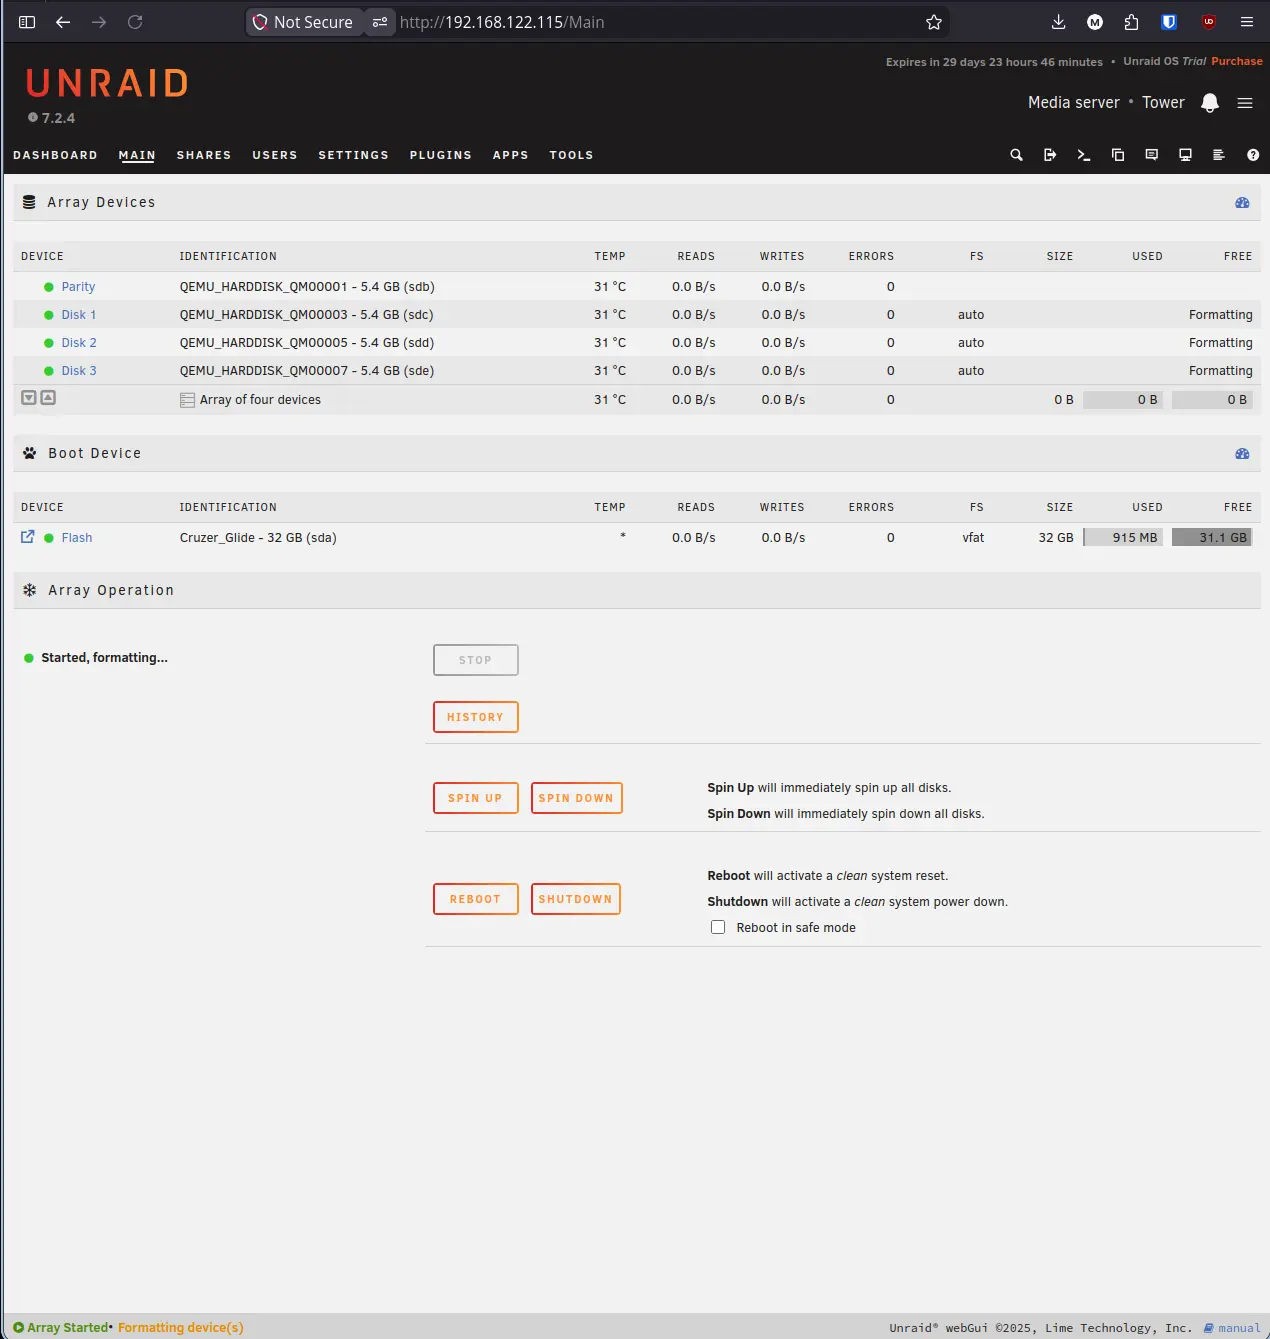
Task: Click green status dot of Disk 2
Action: click(x=48, y=343)
